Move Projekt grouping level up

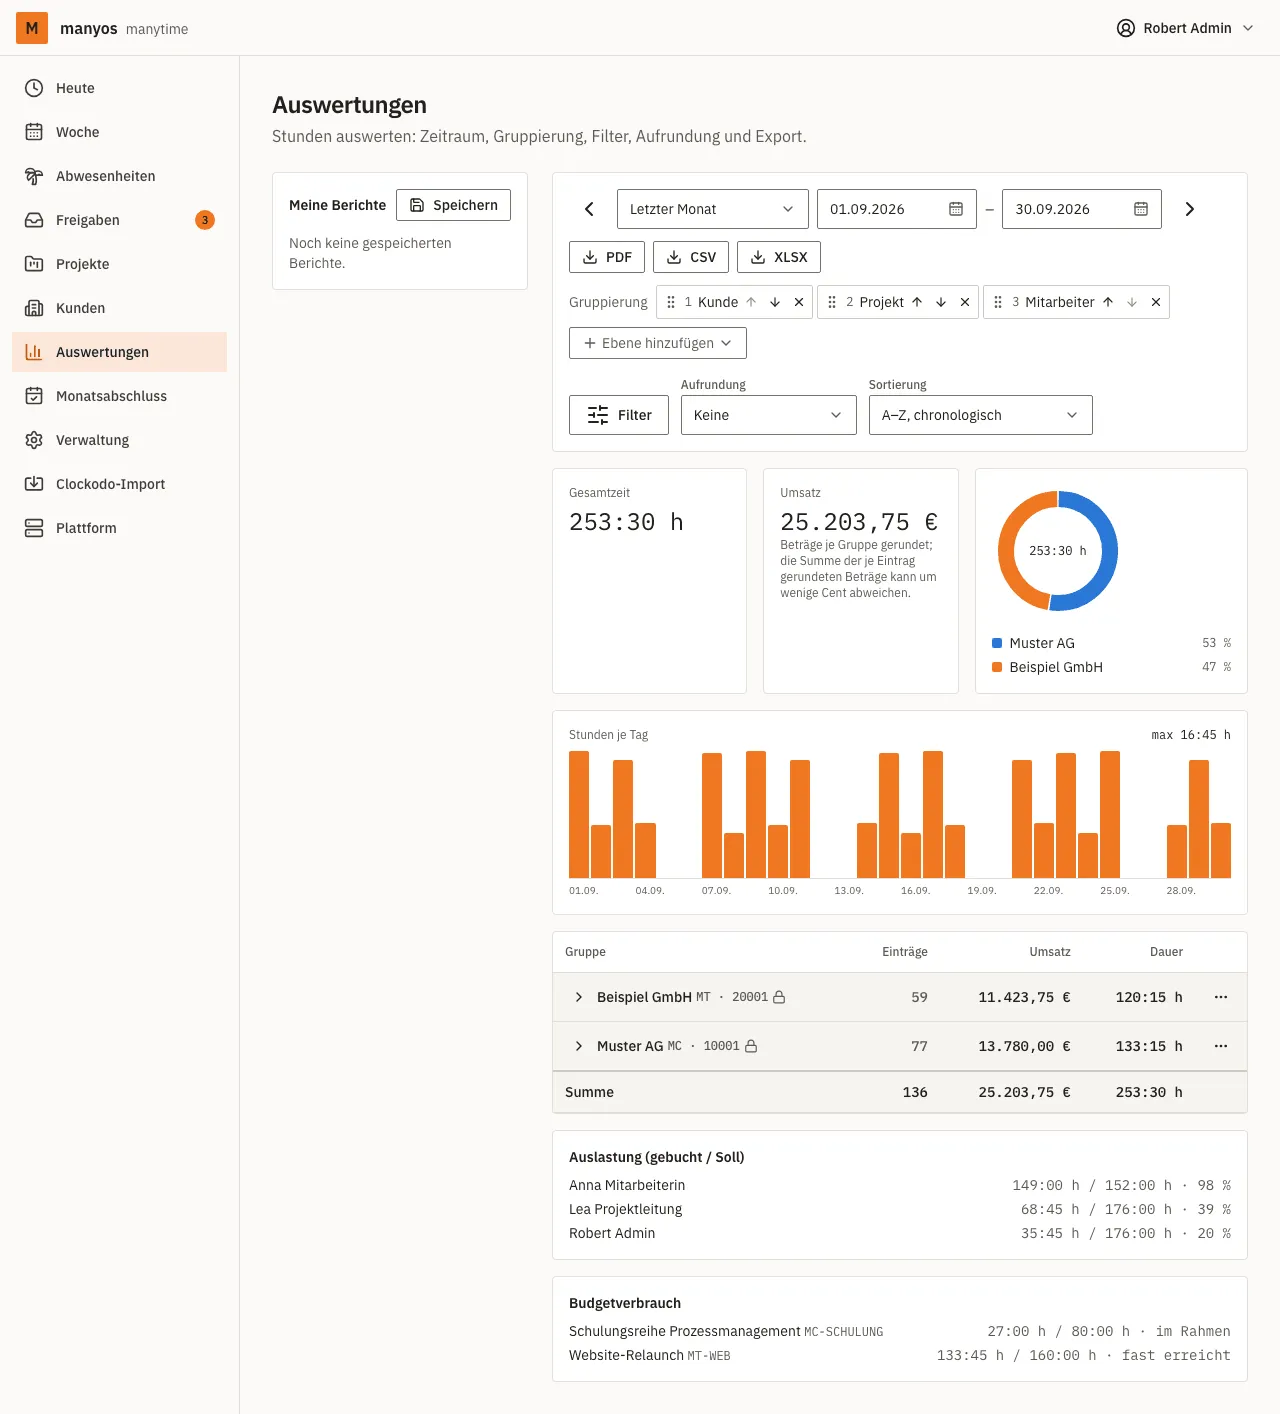coord(917,302)
